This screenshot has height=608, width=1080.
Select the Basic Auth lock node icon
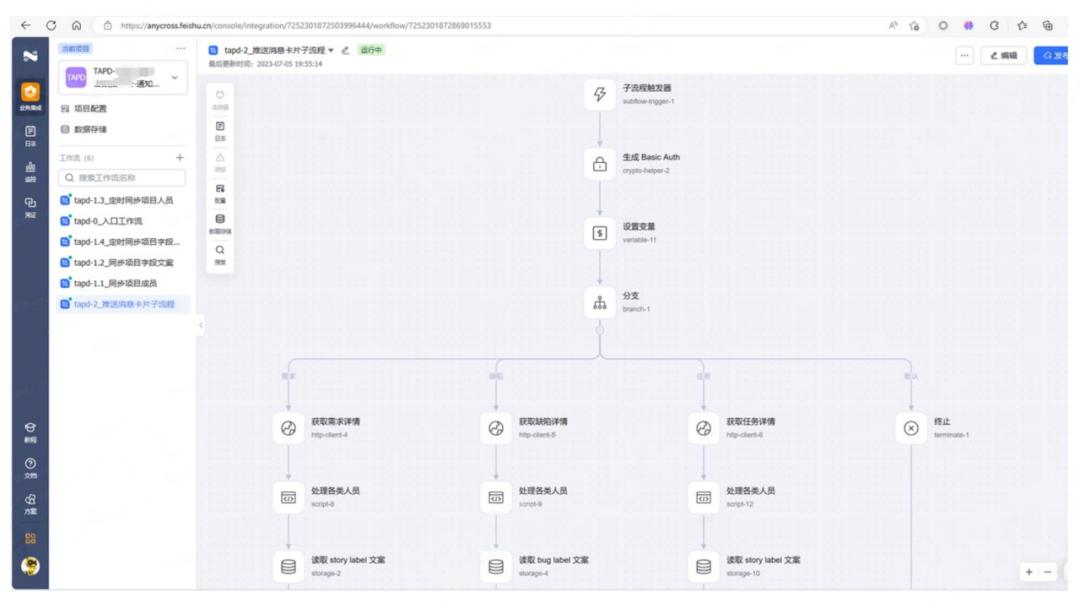(600, 164)
